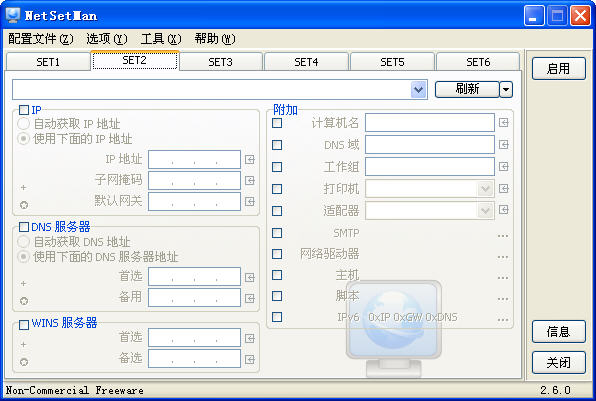Click the 启用 button
Image resolution: width=596 pixels, height=401 pixels.
pyautogui.click(x=558, y=68)
